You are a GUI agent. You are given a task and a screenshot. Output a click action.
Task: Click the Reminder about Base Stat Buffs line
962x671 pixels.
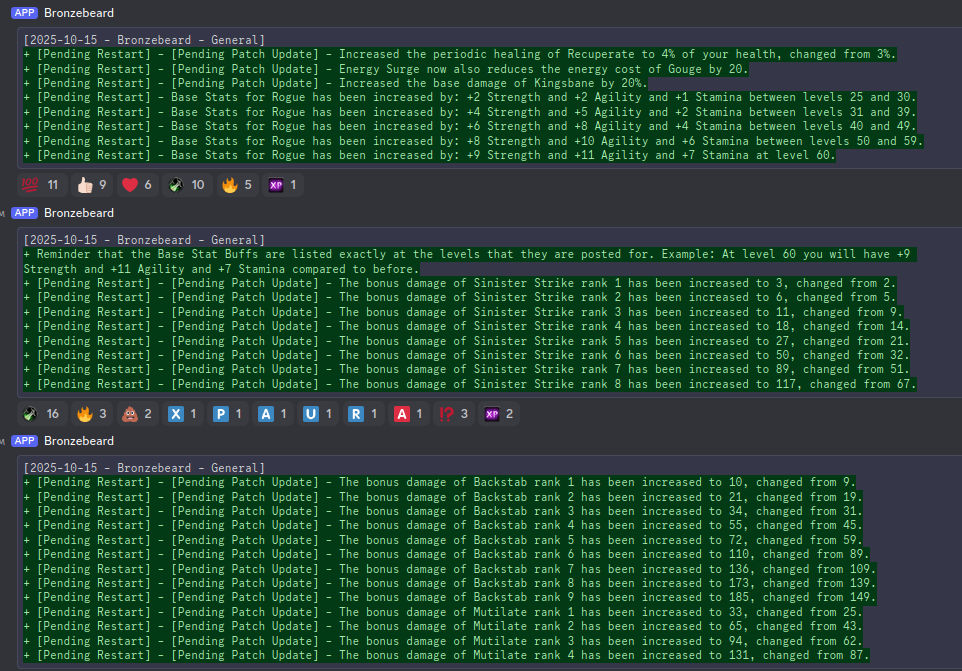click(x=470, y=261)
